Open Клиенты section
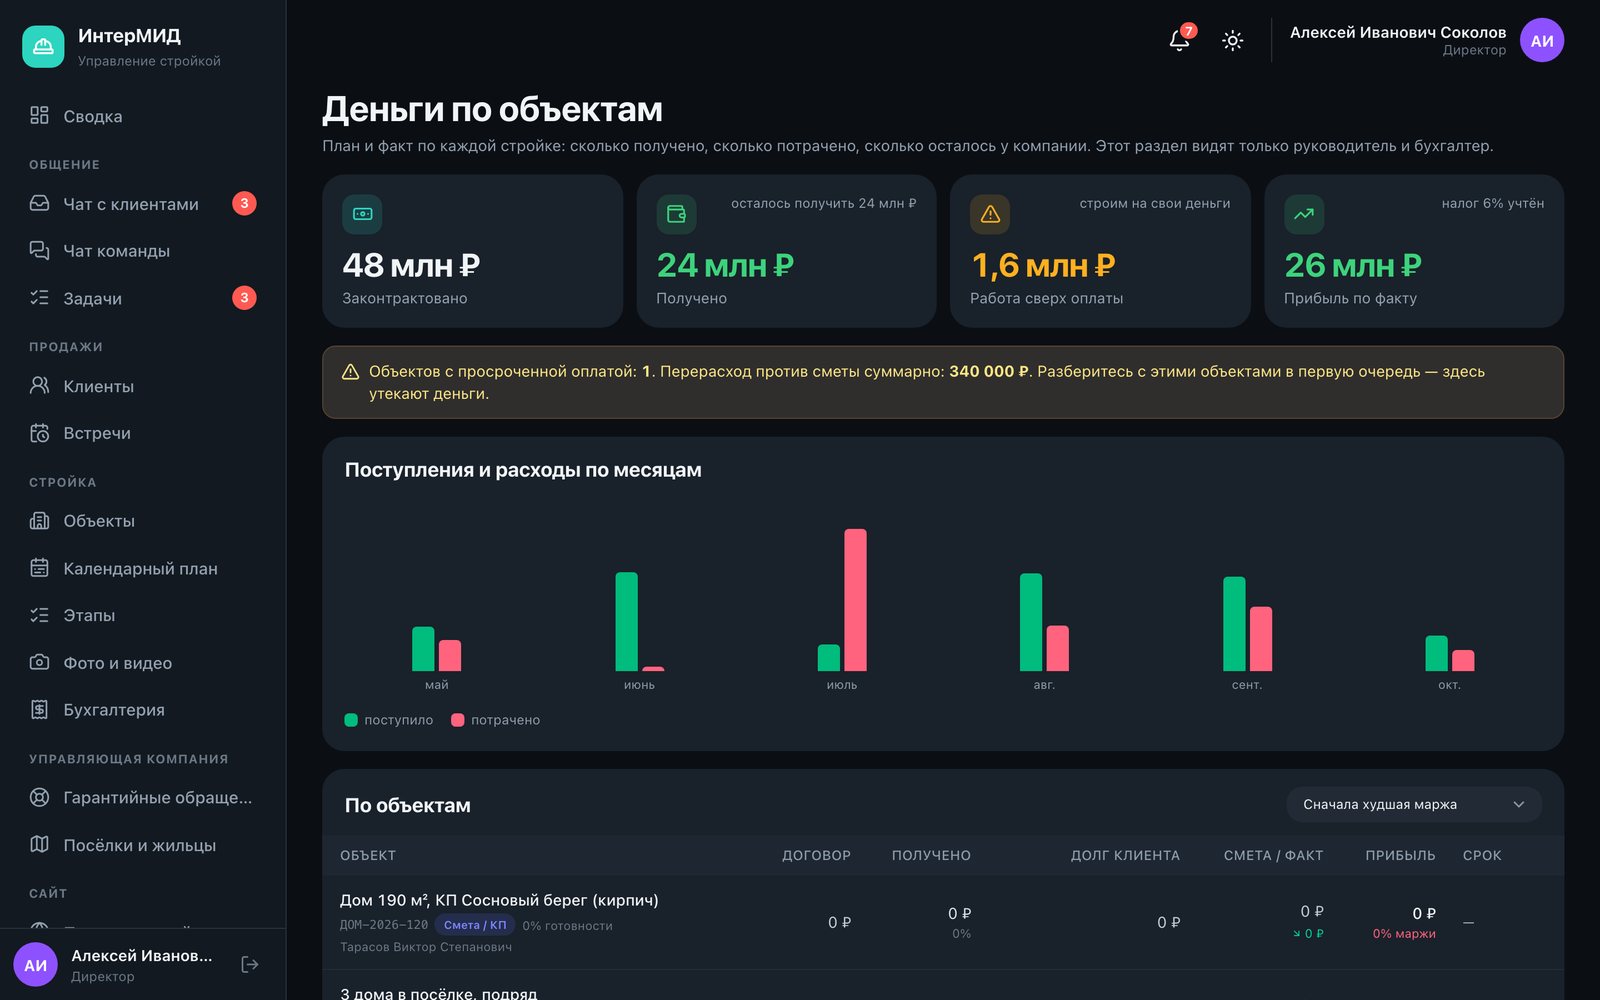 click(143, 386)
